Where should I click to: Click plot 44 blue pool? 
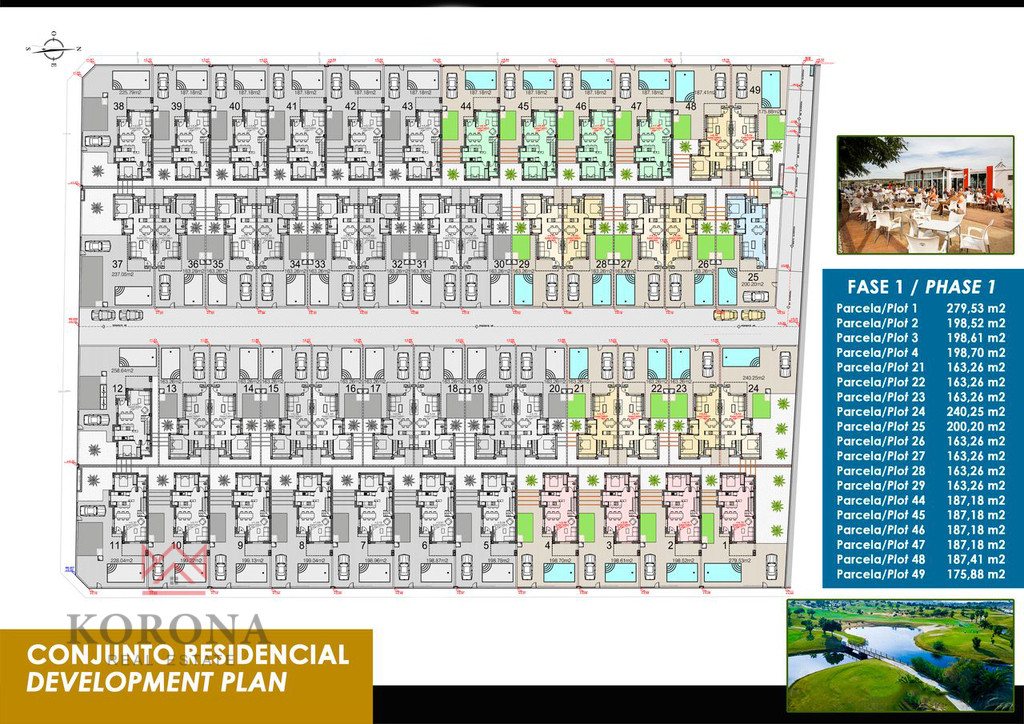[480, 80]
